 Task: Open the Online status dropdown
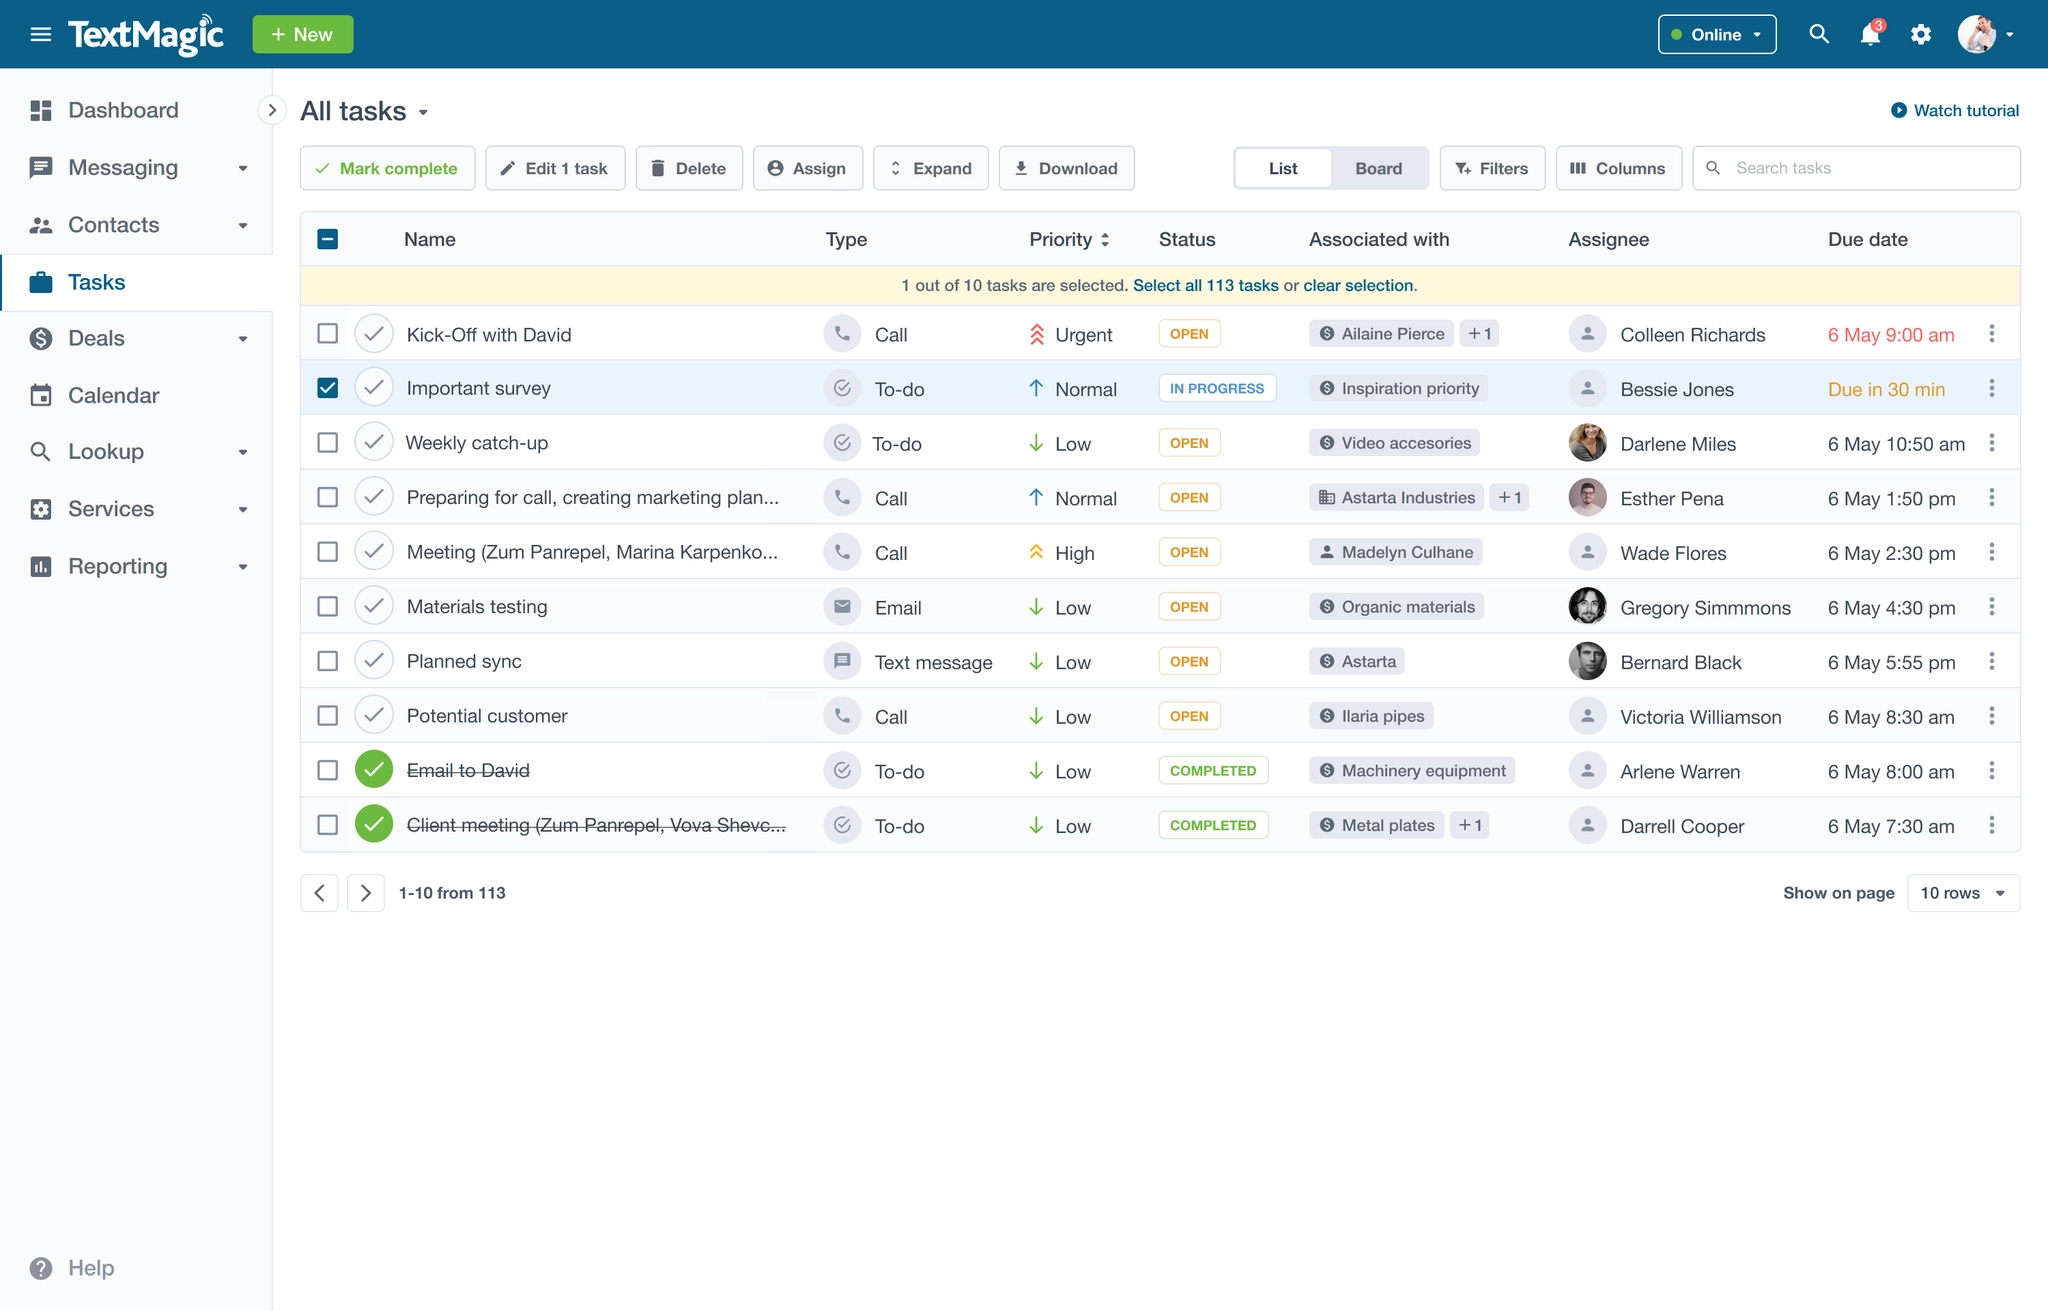[x=1716, y=35]
